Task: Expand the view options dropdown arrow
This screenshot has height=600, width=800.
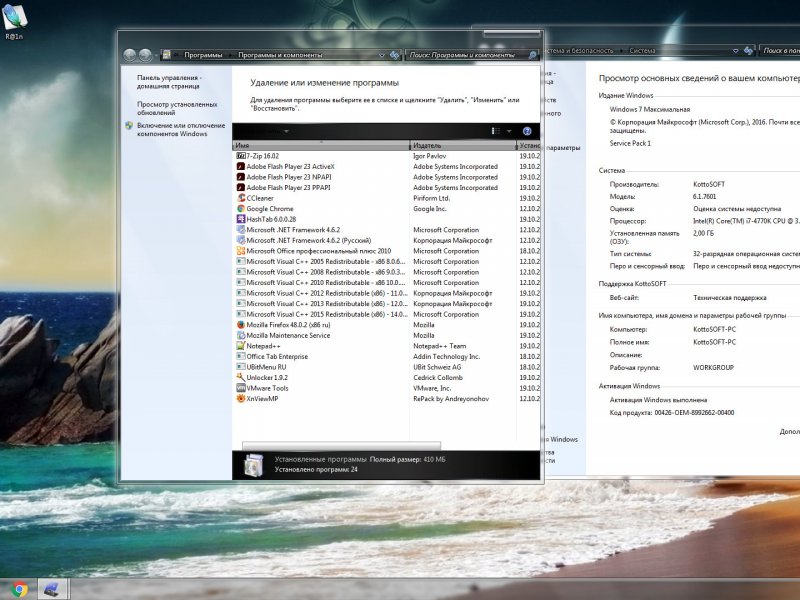Action: [509, 131]
